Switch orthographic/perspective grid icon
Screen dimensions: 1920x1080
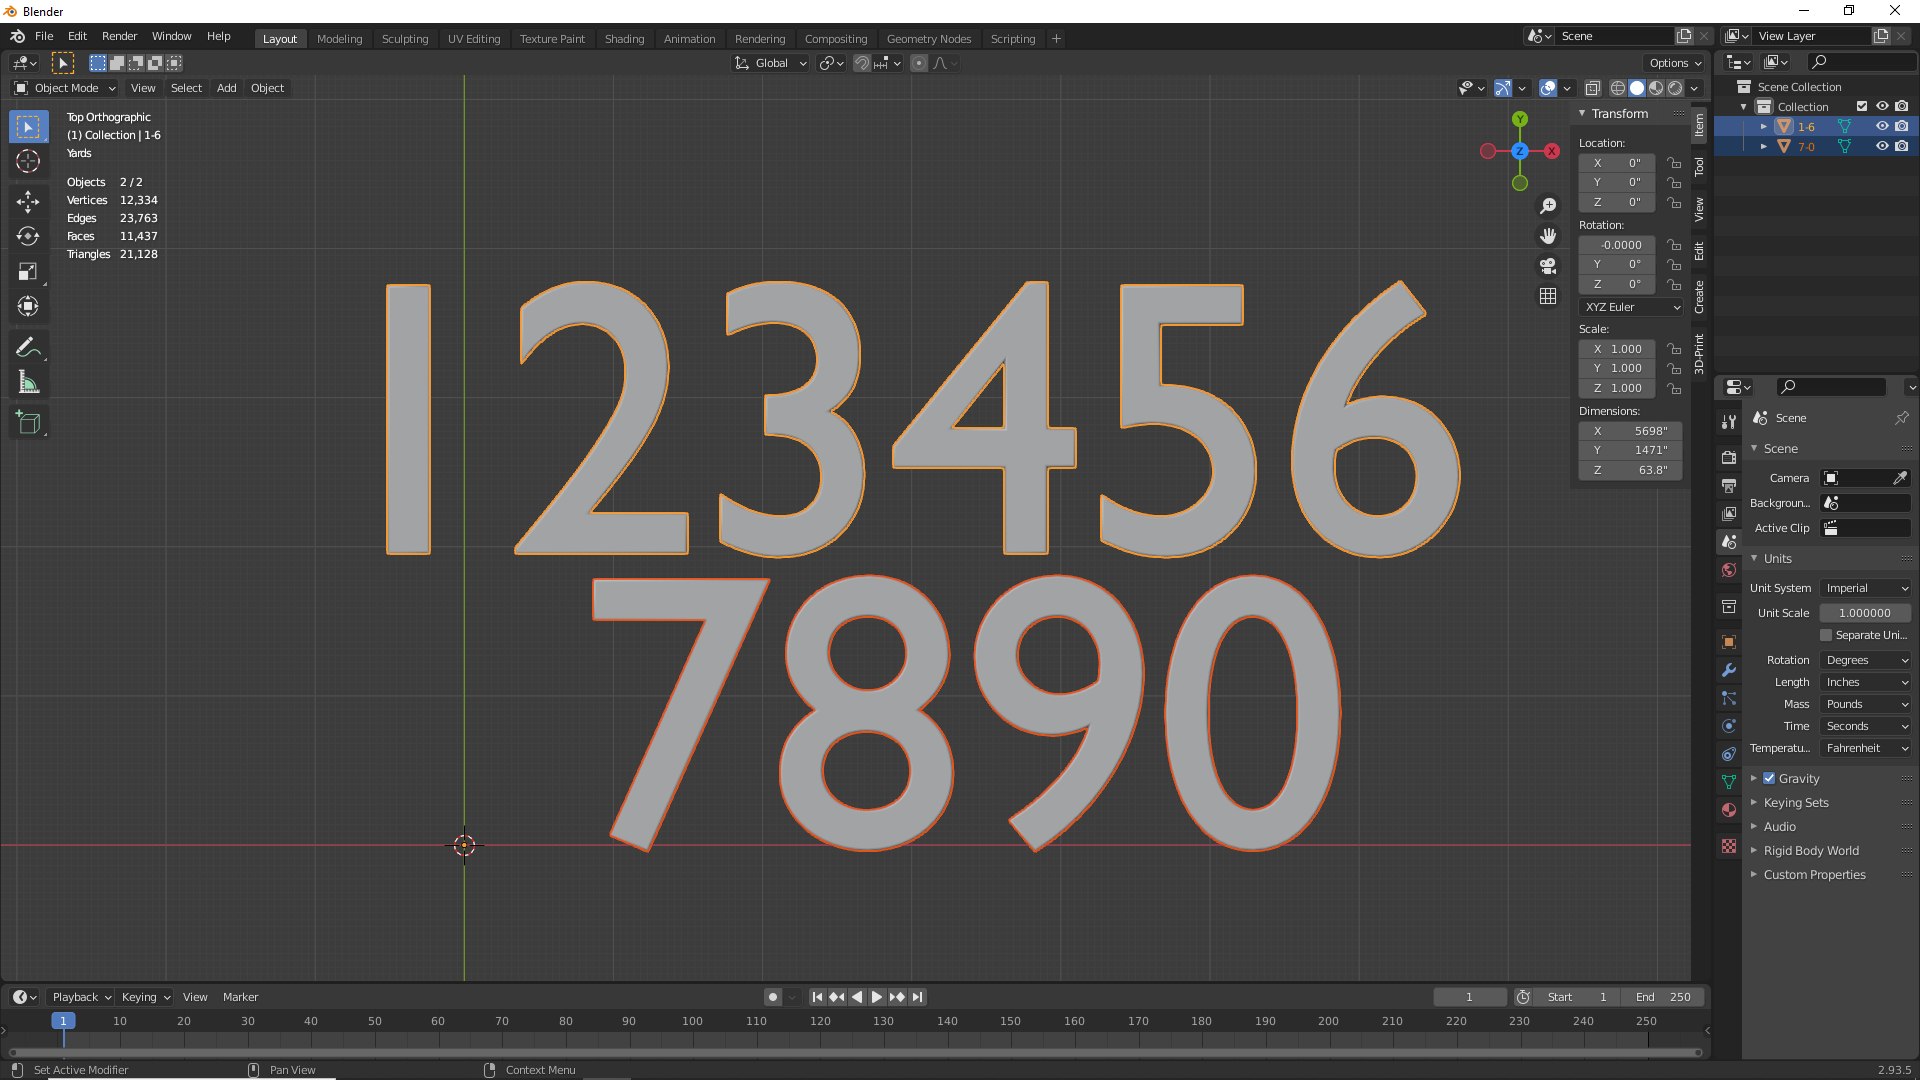1548,296
